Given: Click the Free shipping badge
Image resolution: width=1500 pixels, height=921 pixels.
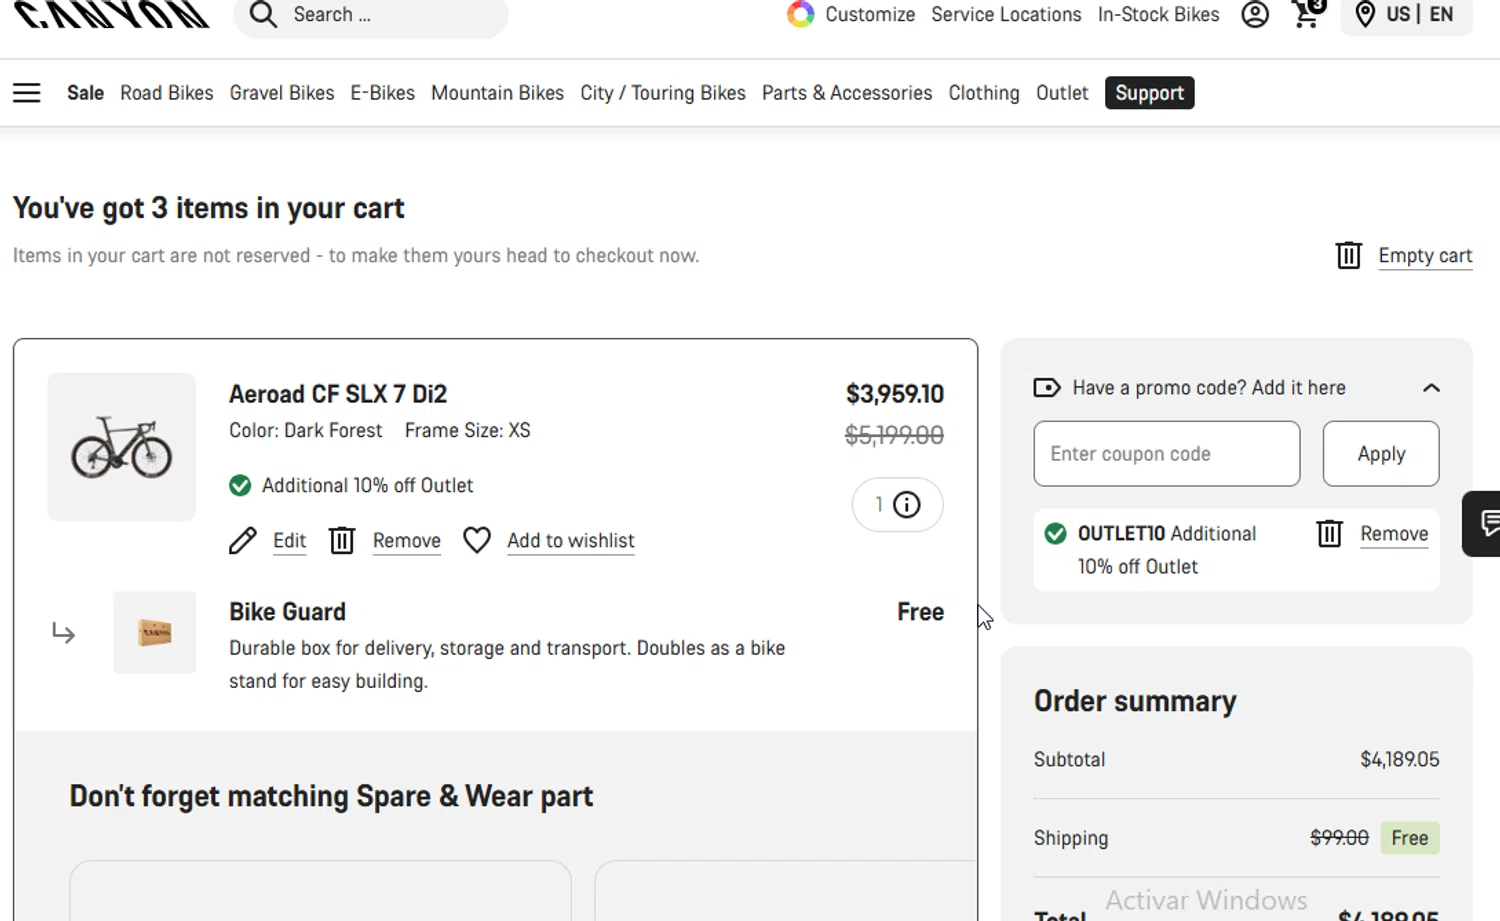Looking at the screenshot, I should (1410, 838).
